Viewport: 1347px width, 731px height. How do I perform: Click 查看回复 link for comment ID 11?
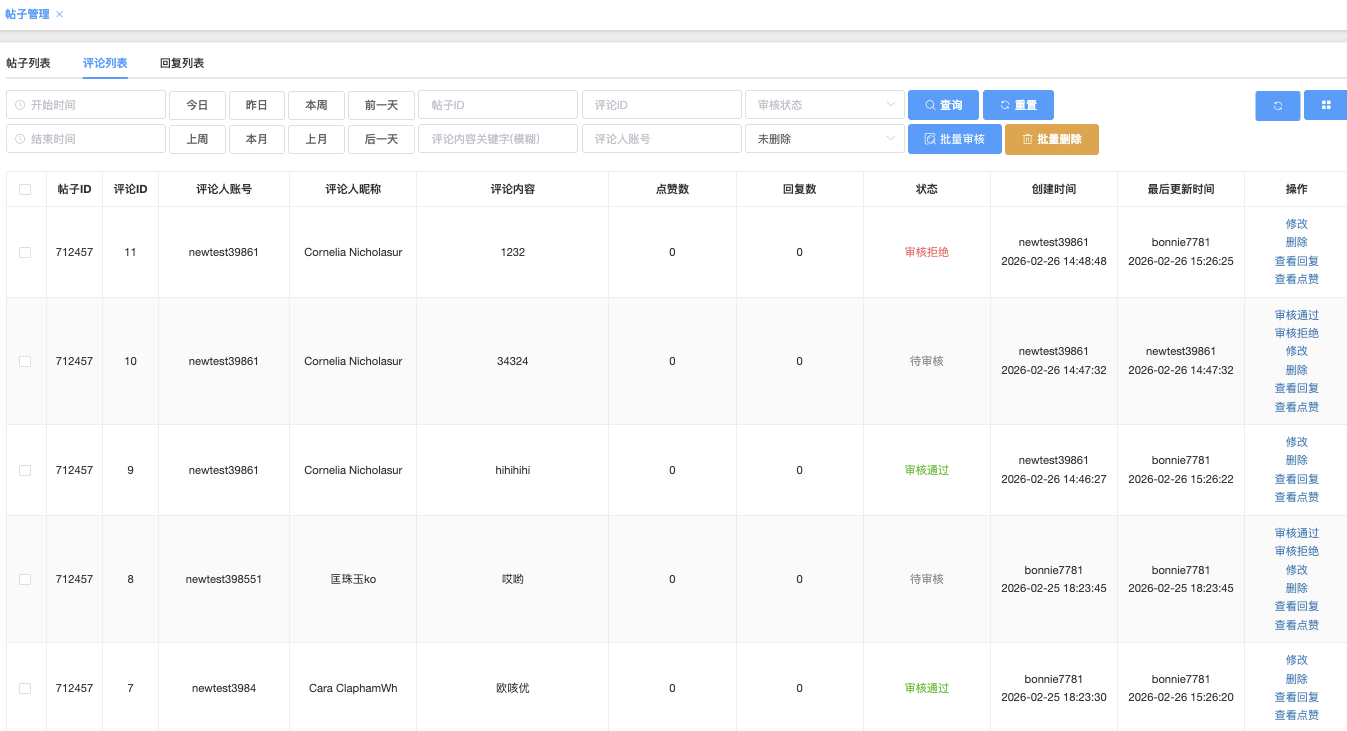click(x=1296, y=261)
